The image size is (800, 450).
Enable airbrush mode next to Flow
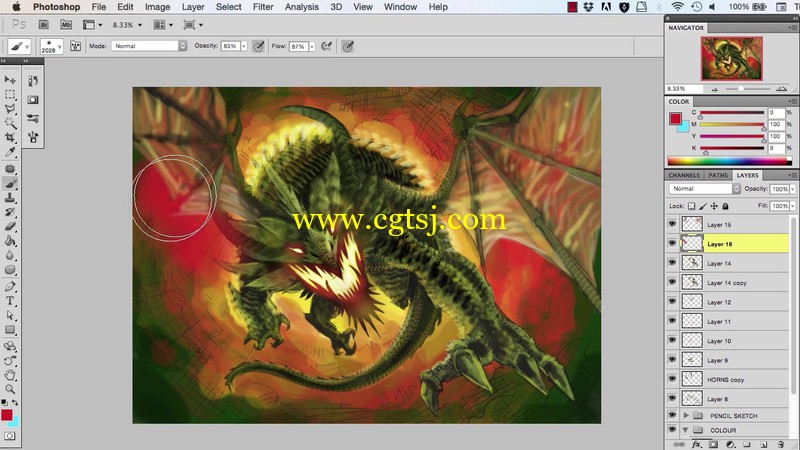coord(327,46)
